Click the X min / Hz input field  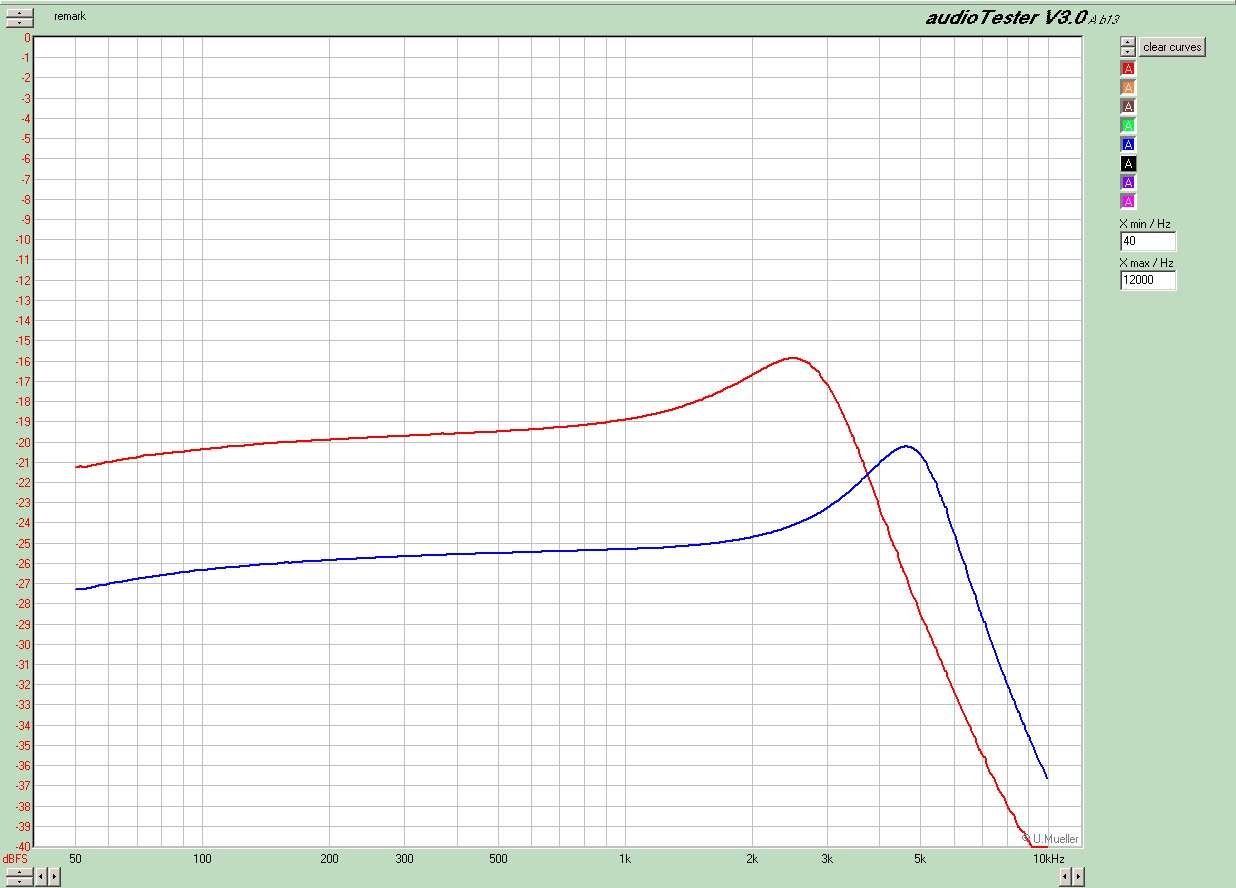tap(1148, 241)
